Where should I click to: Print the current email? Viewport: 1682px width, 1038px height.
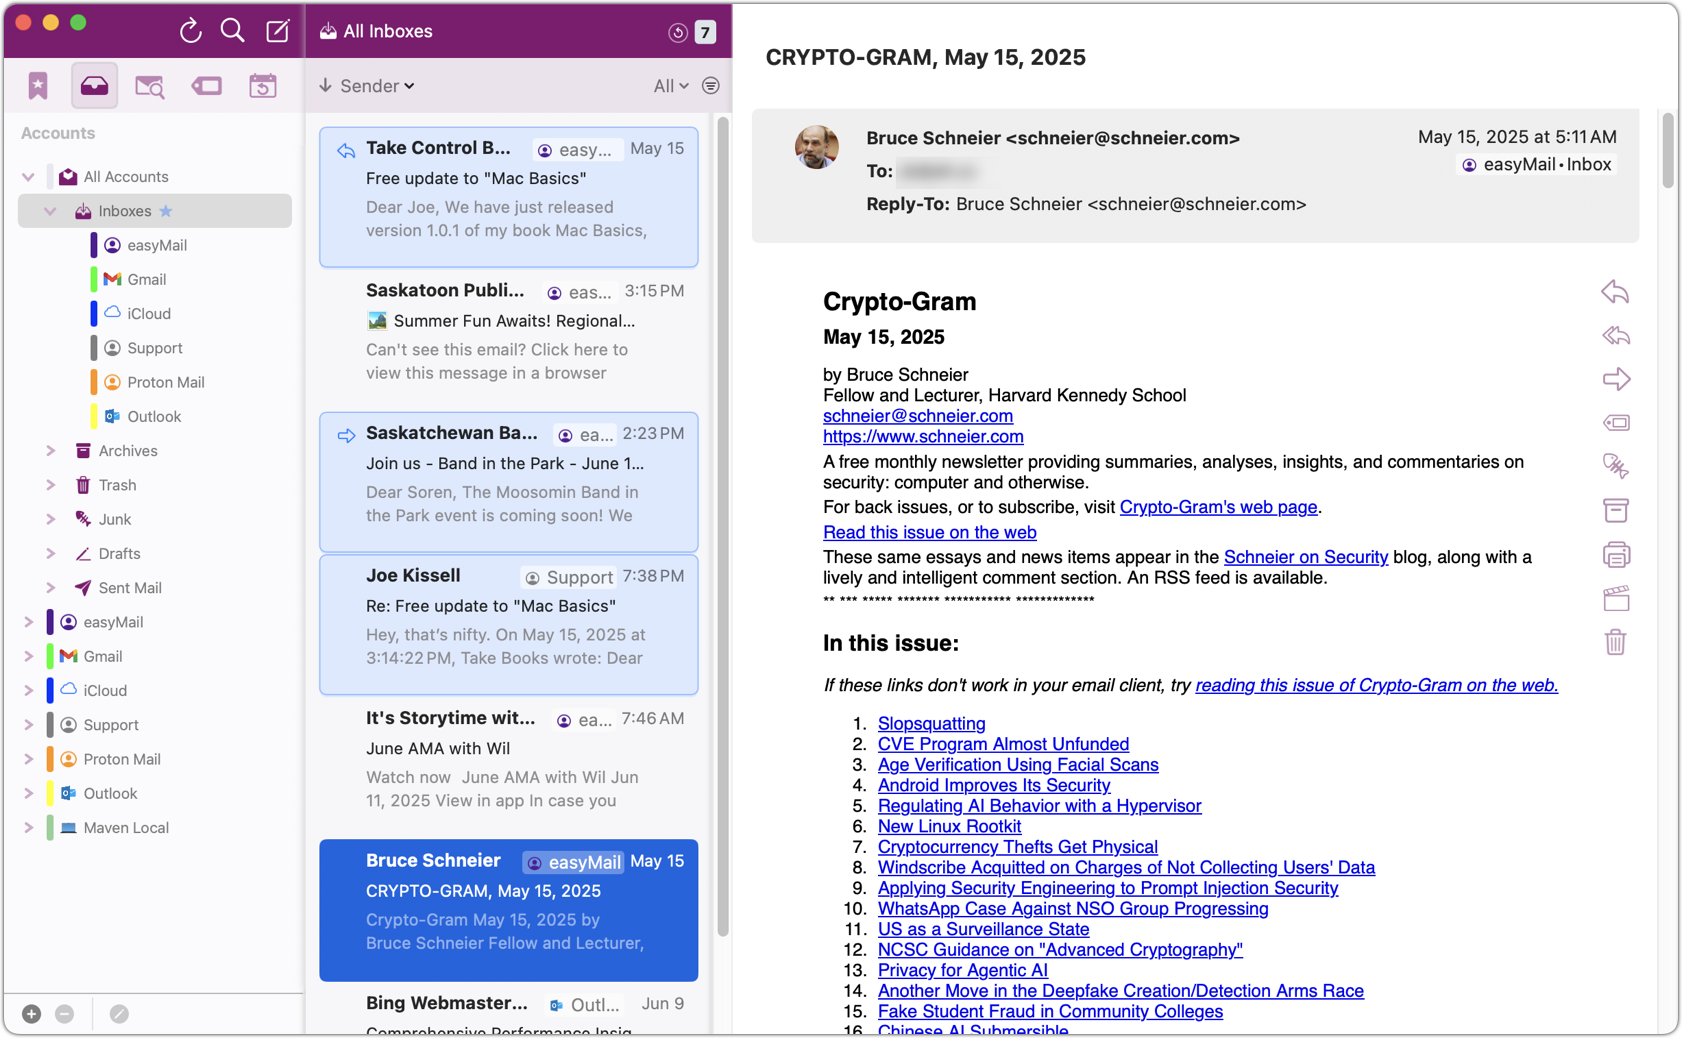click(x=1615, y=555)
